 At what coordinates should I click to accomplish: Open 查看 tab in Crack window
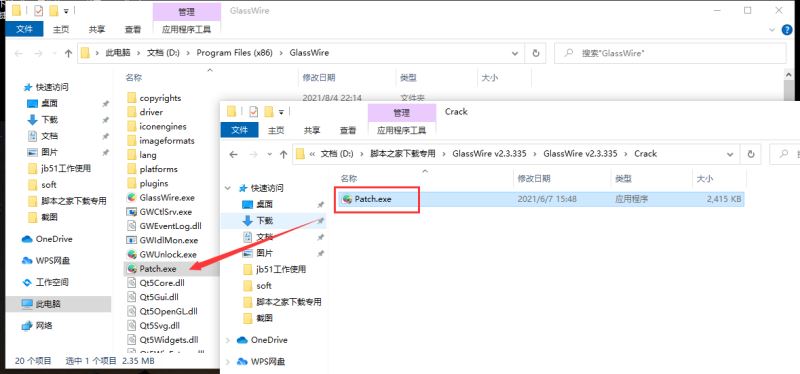(x=348, y=130)
